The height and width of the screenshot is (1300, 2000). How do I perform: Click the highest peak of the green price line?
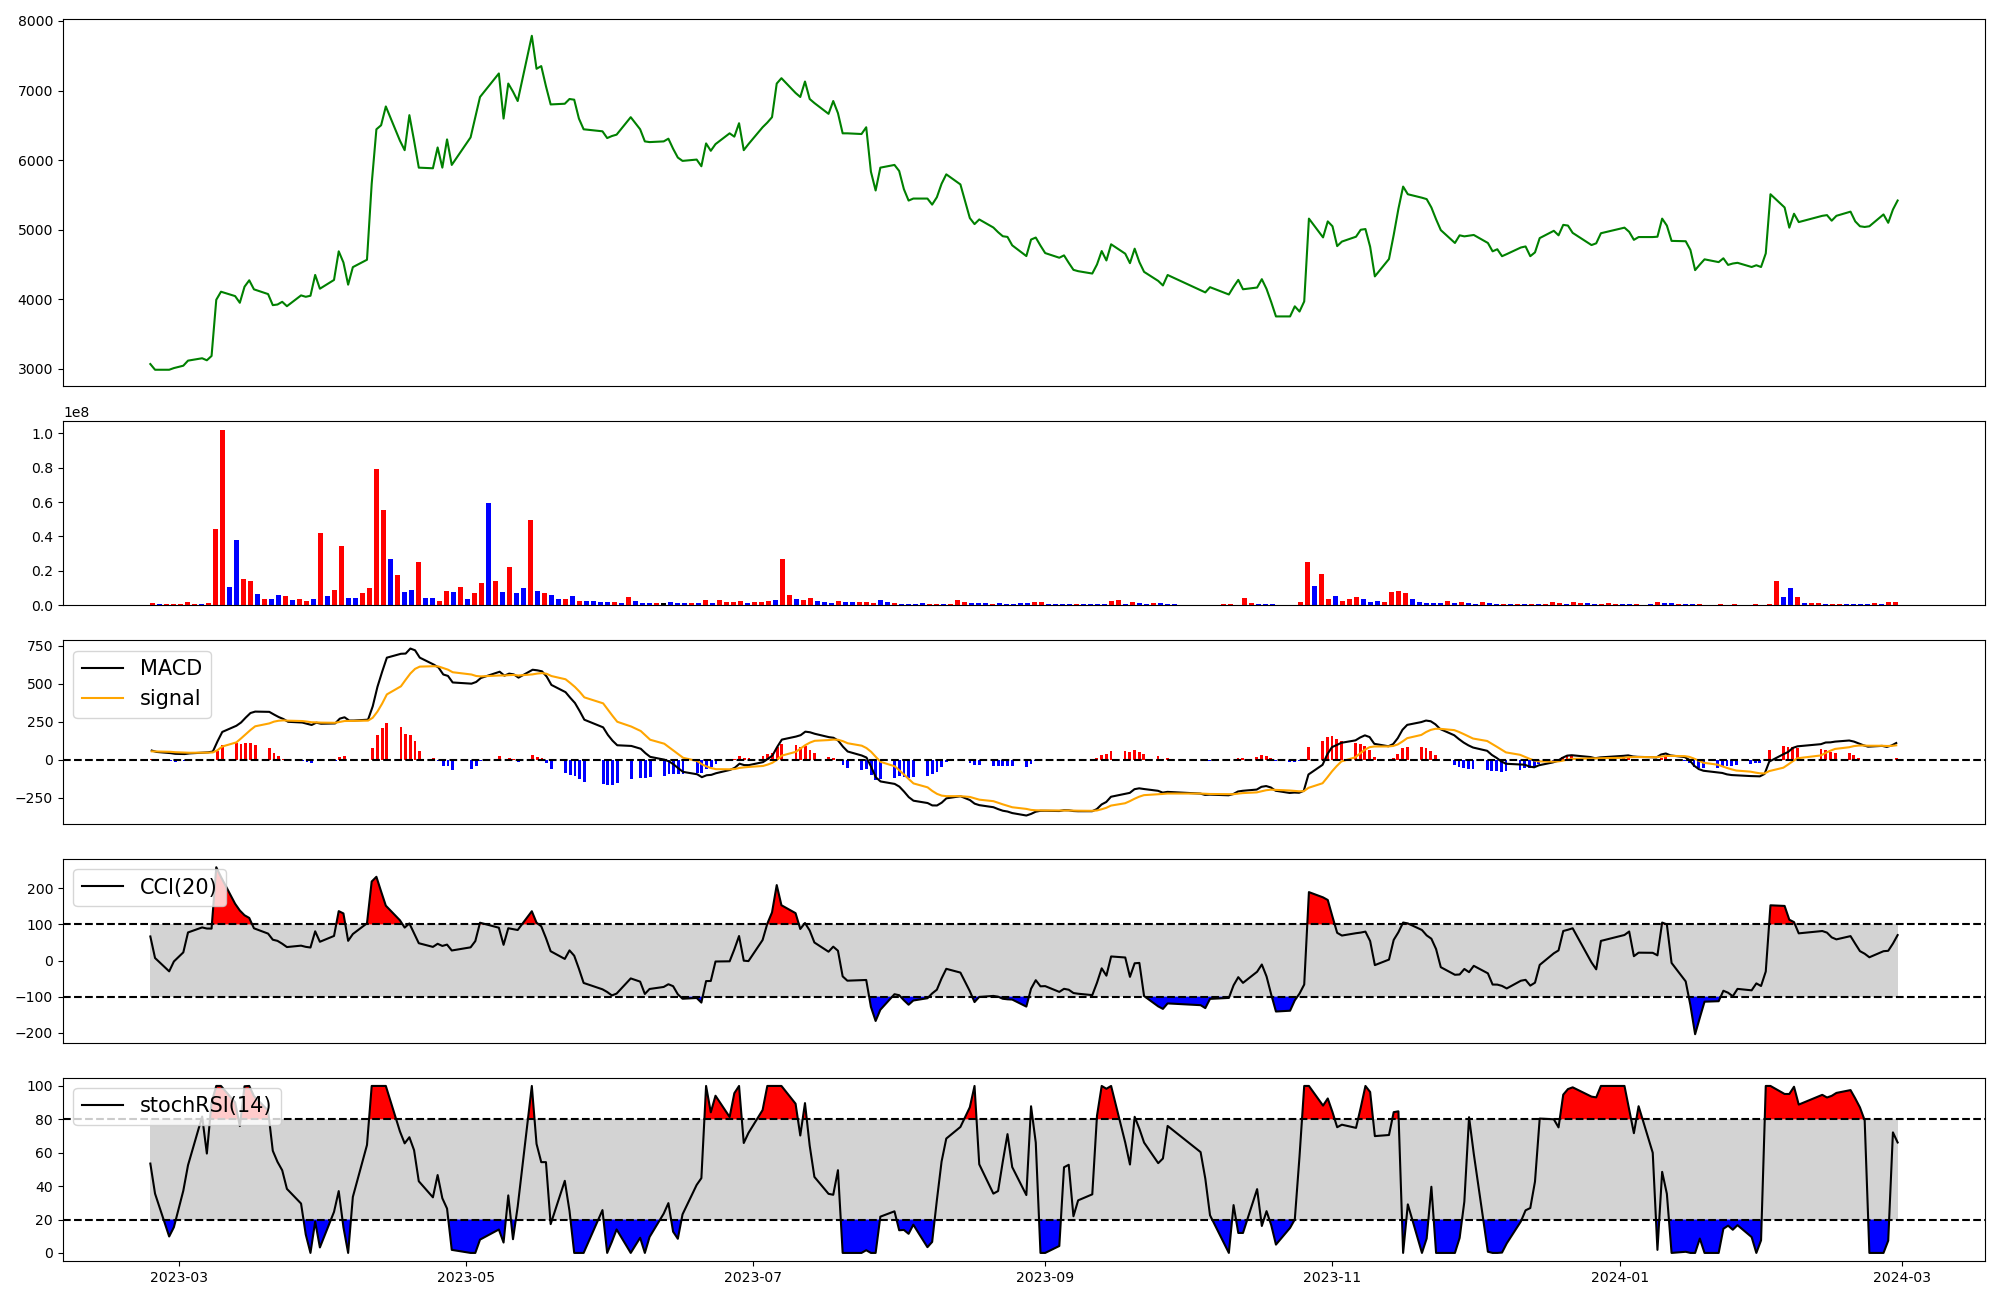coord(531,37)
